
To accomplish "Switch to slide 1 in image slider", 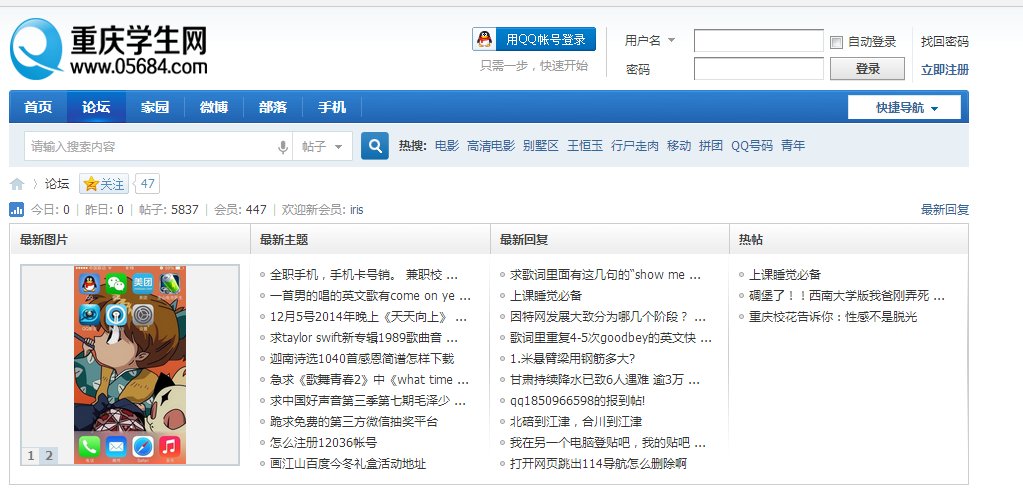I will [x=31, y=456].
